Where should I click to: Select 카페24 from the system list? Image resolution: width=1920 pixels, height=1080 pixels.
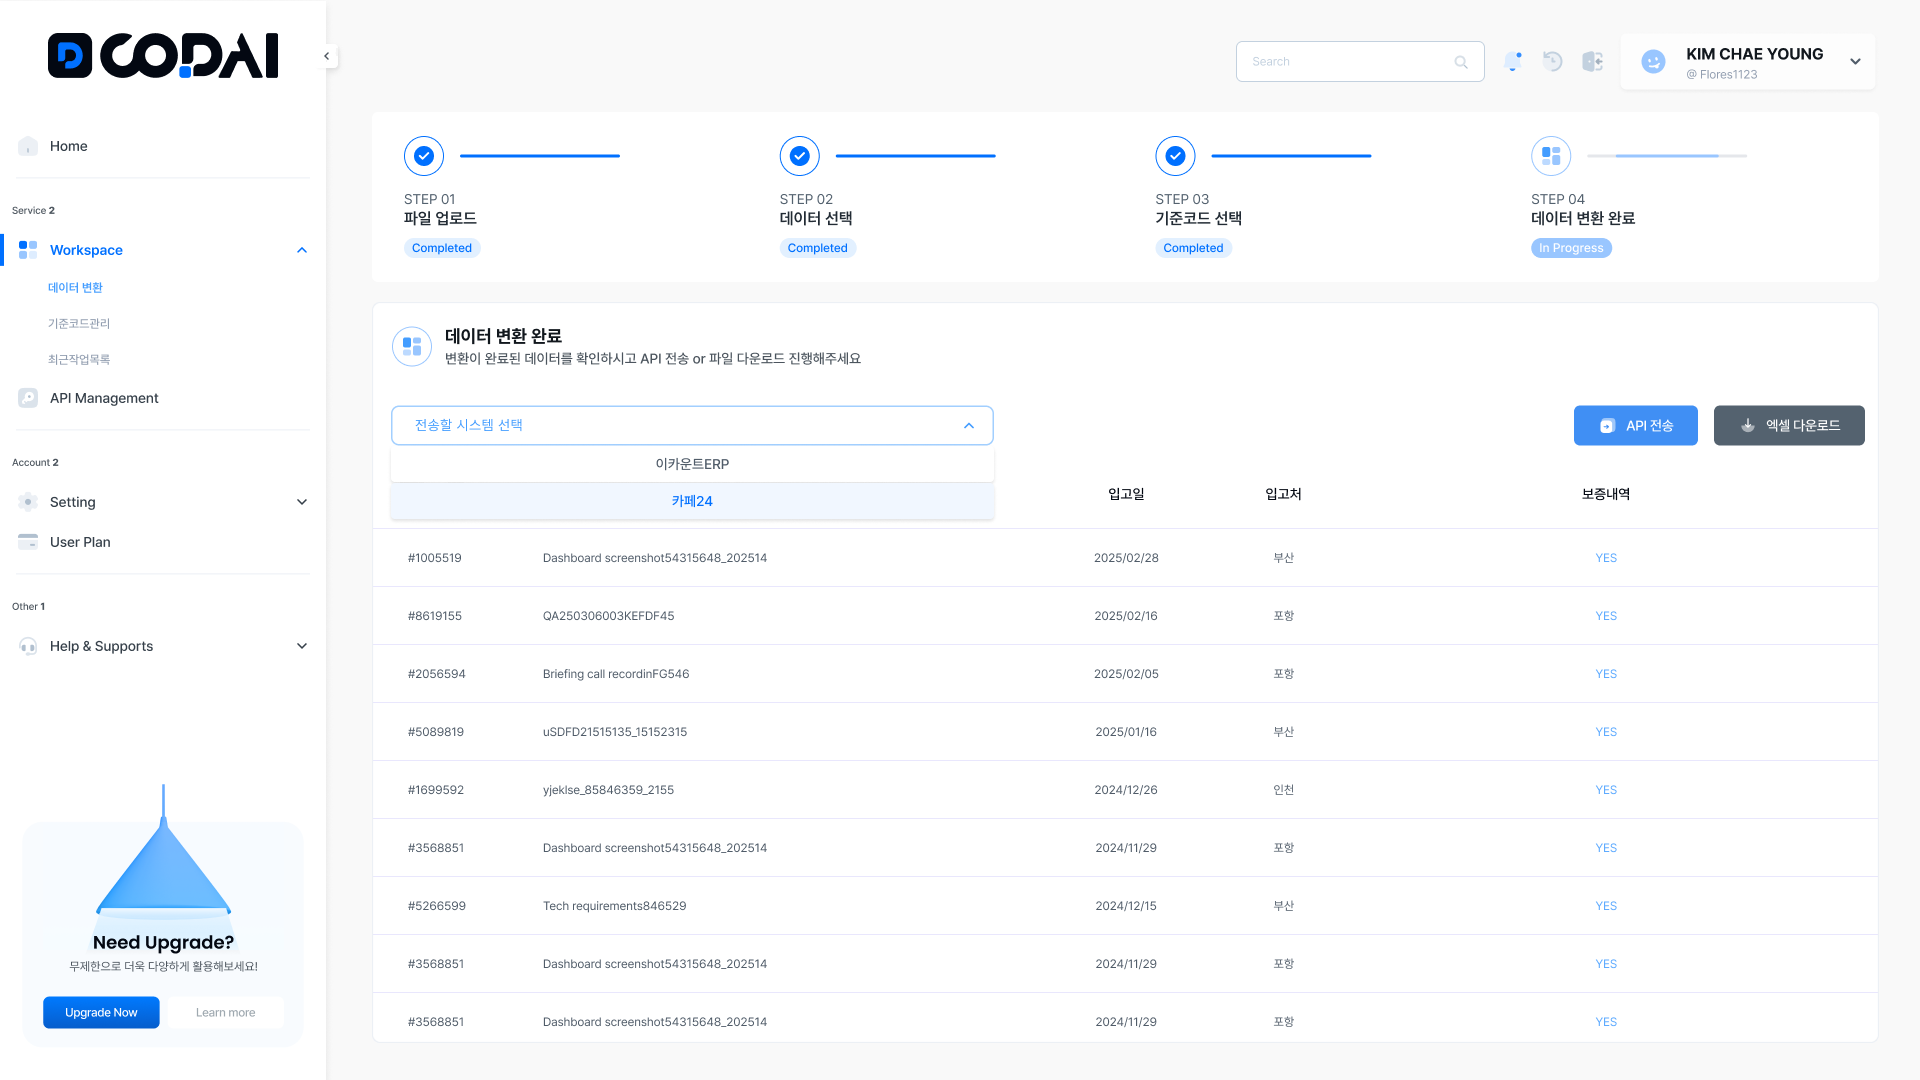pyautogui.click(x=692, y=501)
